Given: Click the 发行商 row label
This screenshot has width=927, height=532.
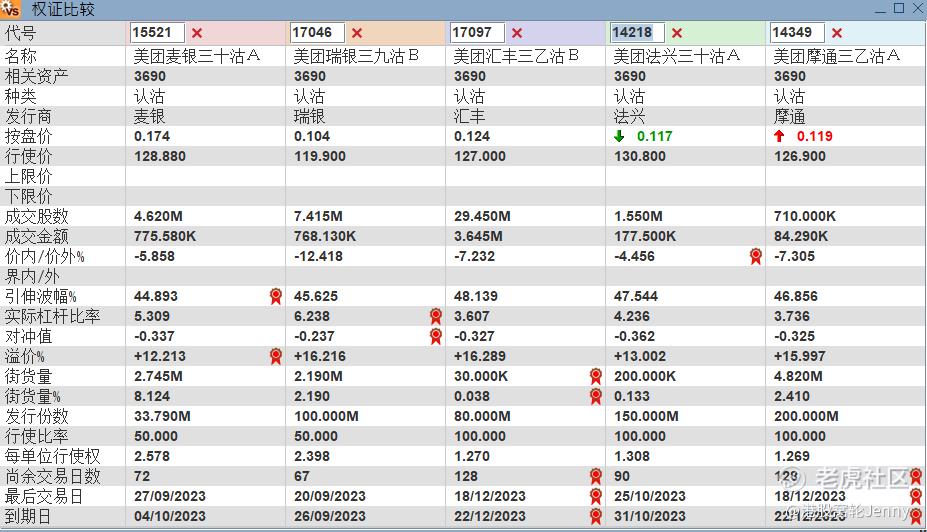Looking at the screenshot, I should pos(28,116).
